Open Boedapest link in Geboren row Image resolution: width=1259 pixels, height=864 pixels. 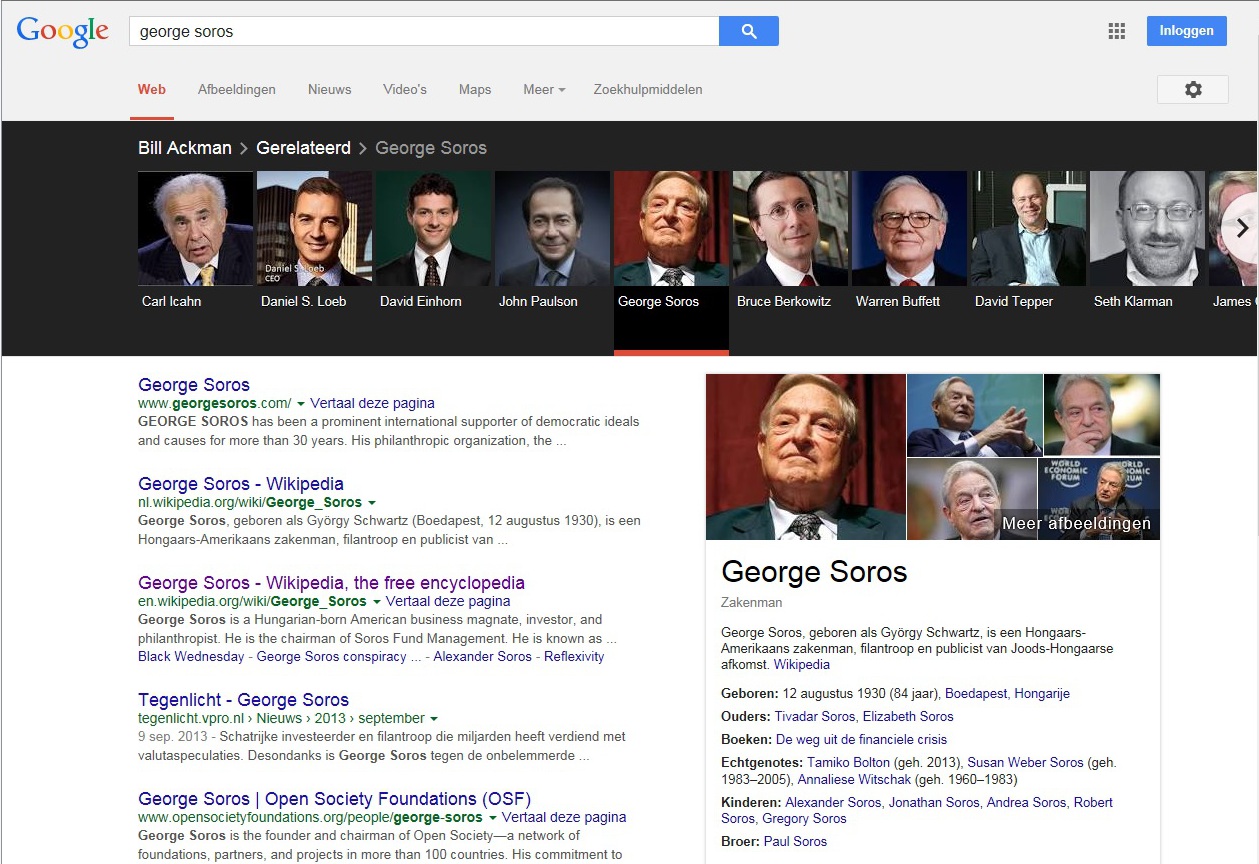976,693
